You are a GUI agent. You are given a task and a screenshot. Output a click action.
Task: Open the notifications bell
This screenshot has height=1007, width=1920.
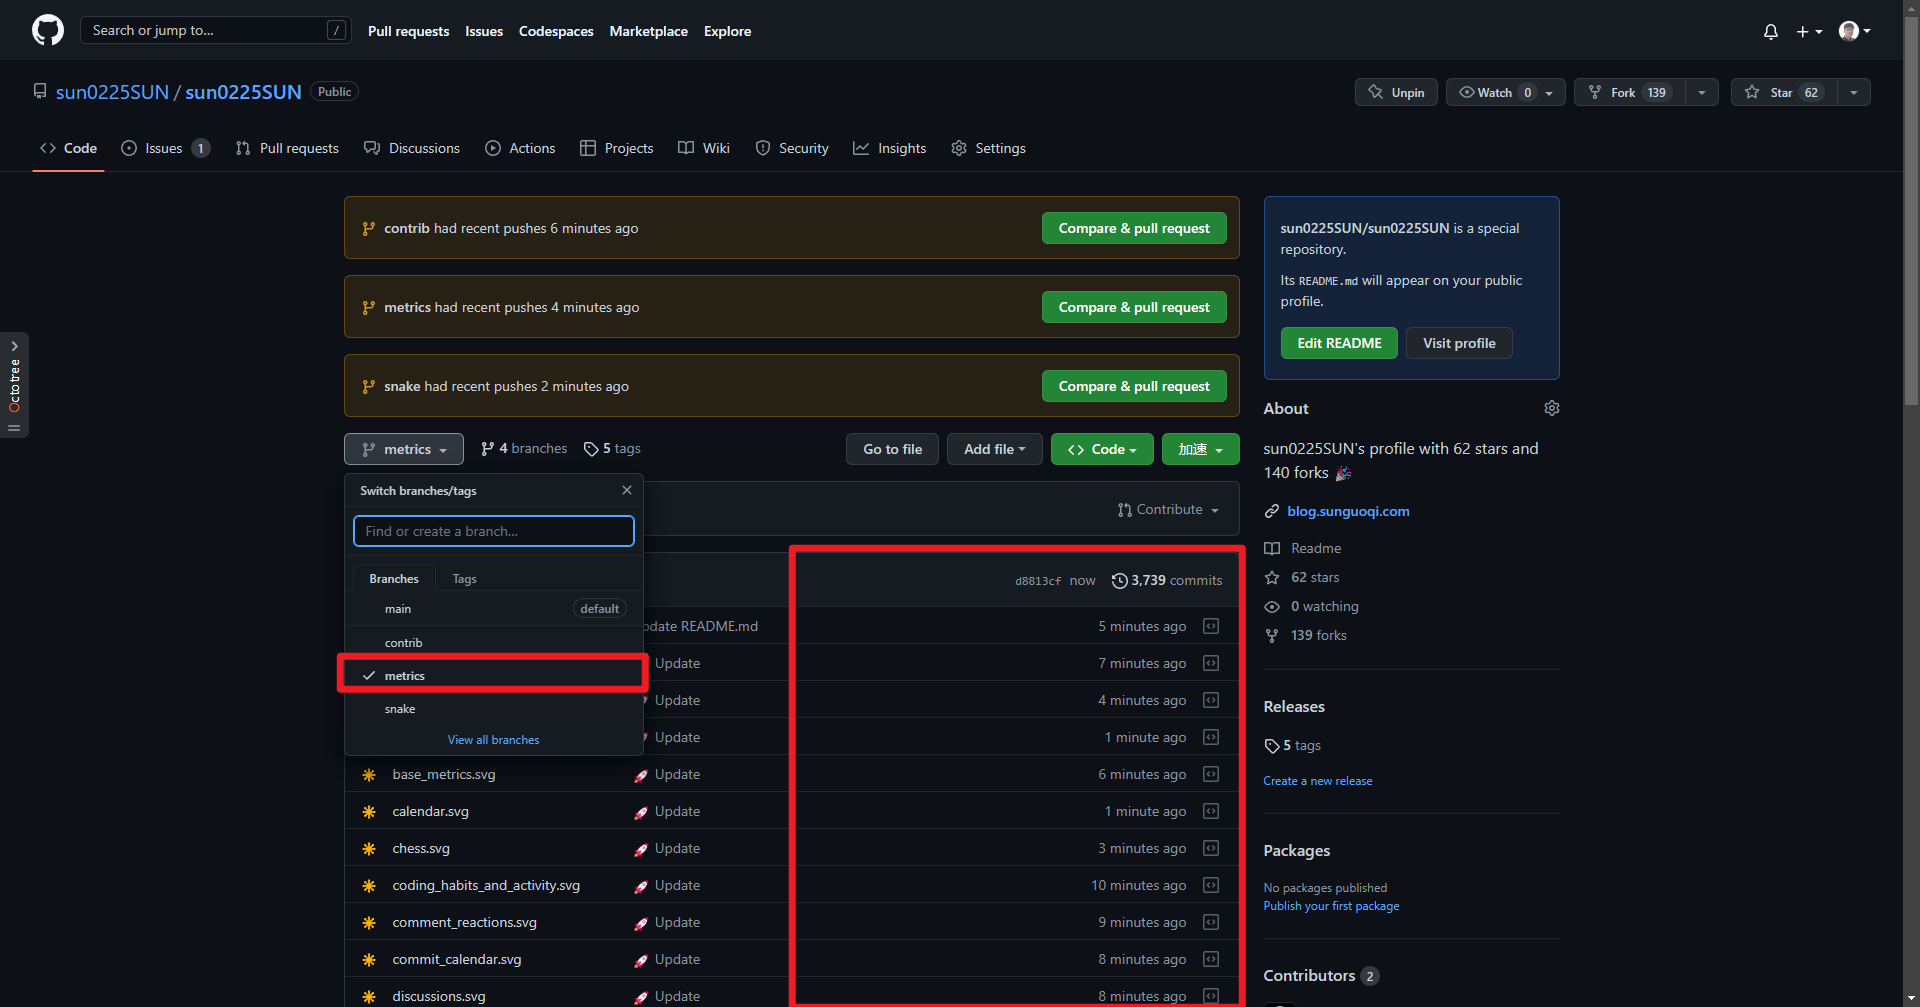tap(1770, 31)
